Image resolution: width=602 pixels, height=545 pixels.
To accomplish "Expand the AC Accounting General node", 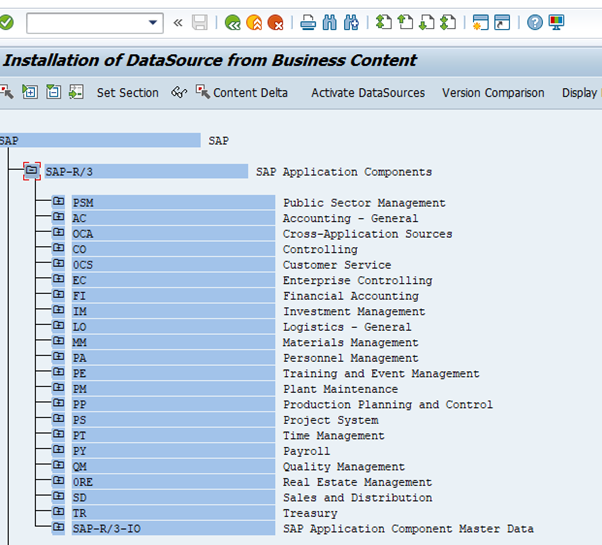I will [58, 217].
